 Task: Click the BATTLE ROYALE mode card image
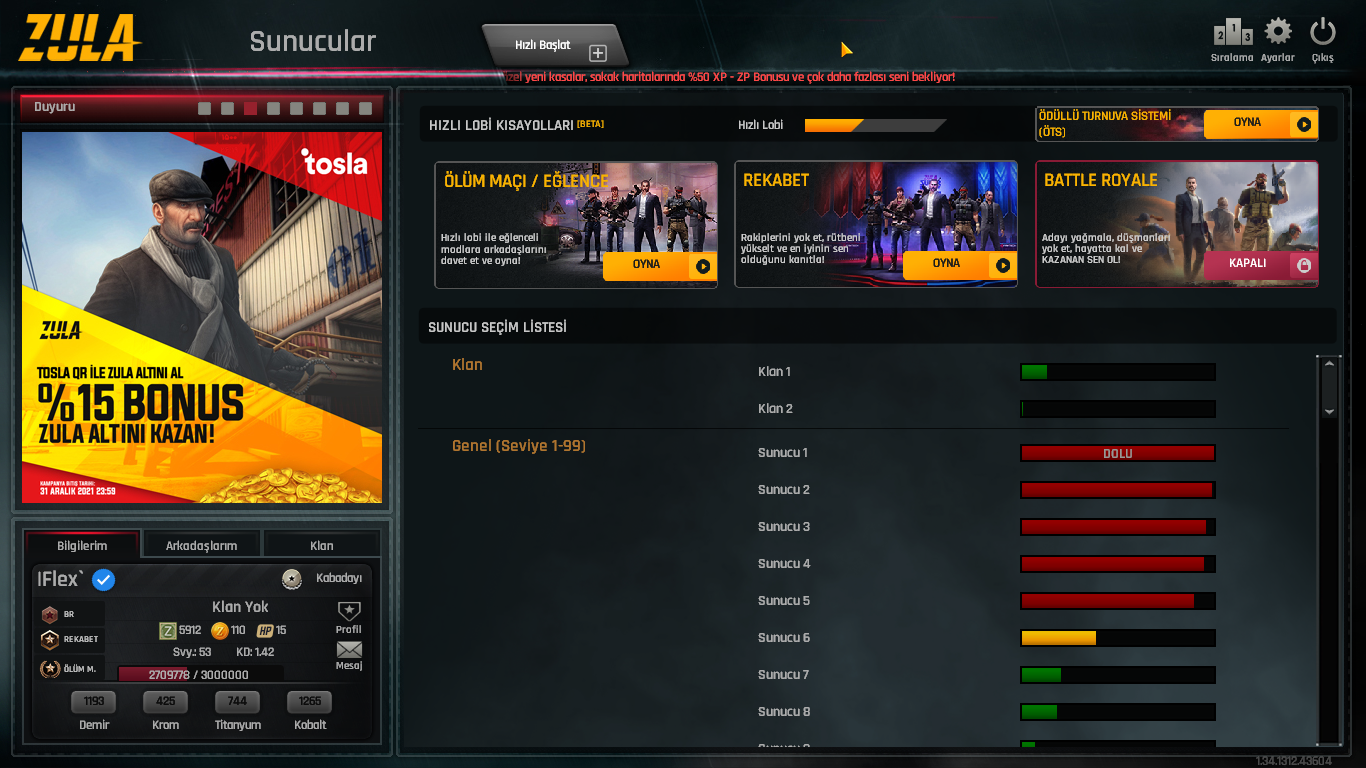(1177, 224)
